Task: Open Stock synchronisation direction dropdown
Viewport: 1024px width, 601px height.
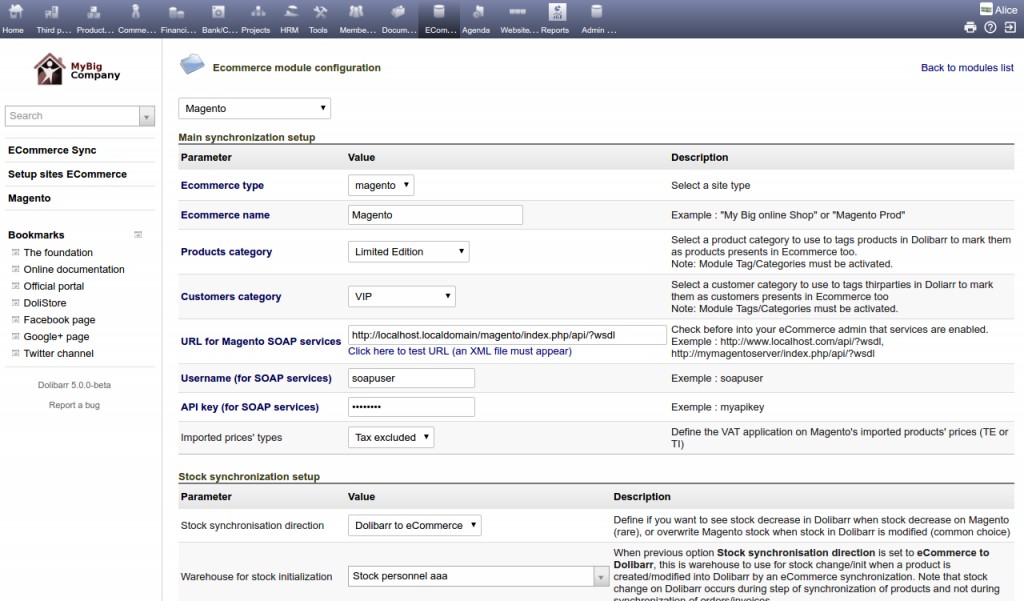Action: pyautogui.click(x=414, y=525)
